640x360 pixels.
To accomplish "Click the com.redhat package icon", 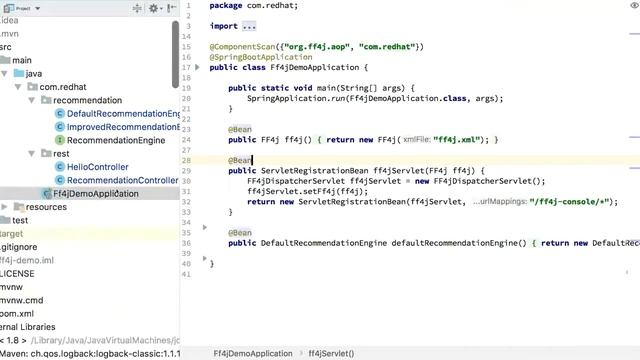I will pyautogui.click(x=32, y=87).
